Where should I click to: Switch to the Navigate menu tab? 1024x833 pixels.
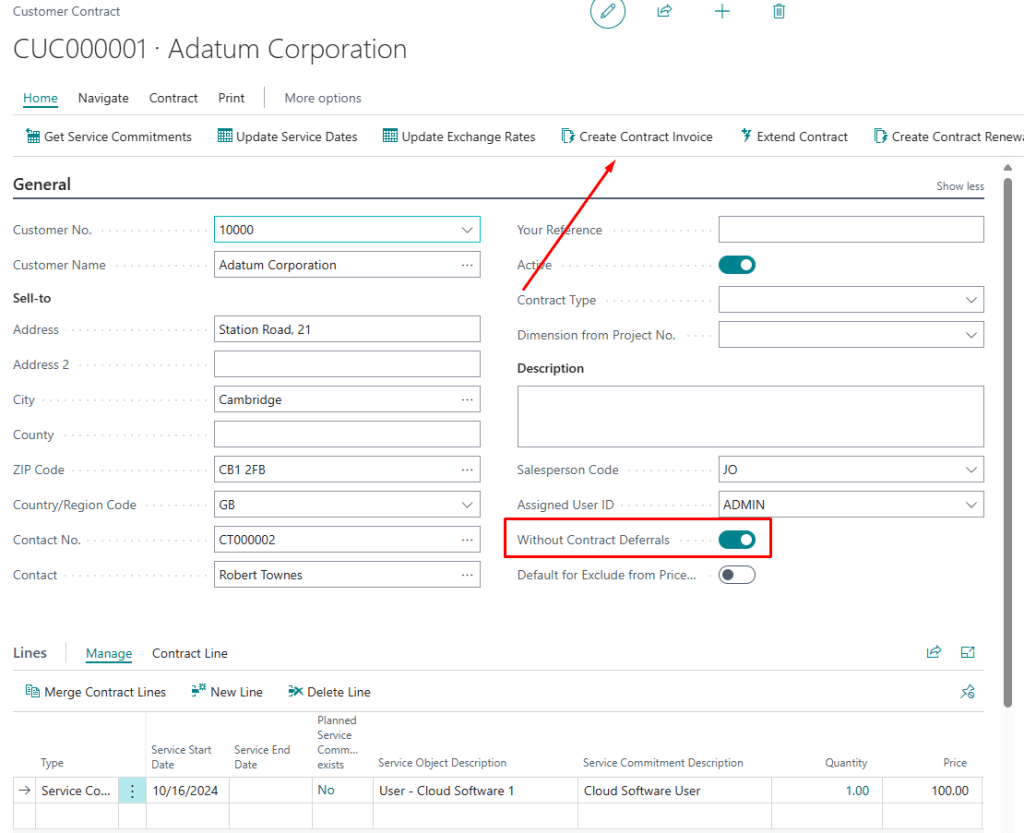[x=103, y=98]
